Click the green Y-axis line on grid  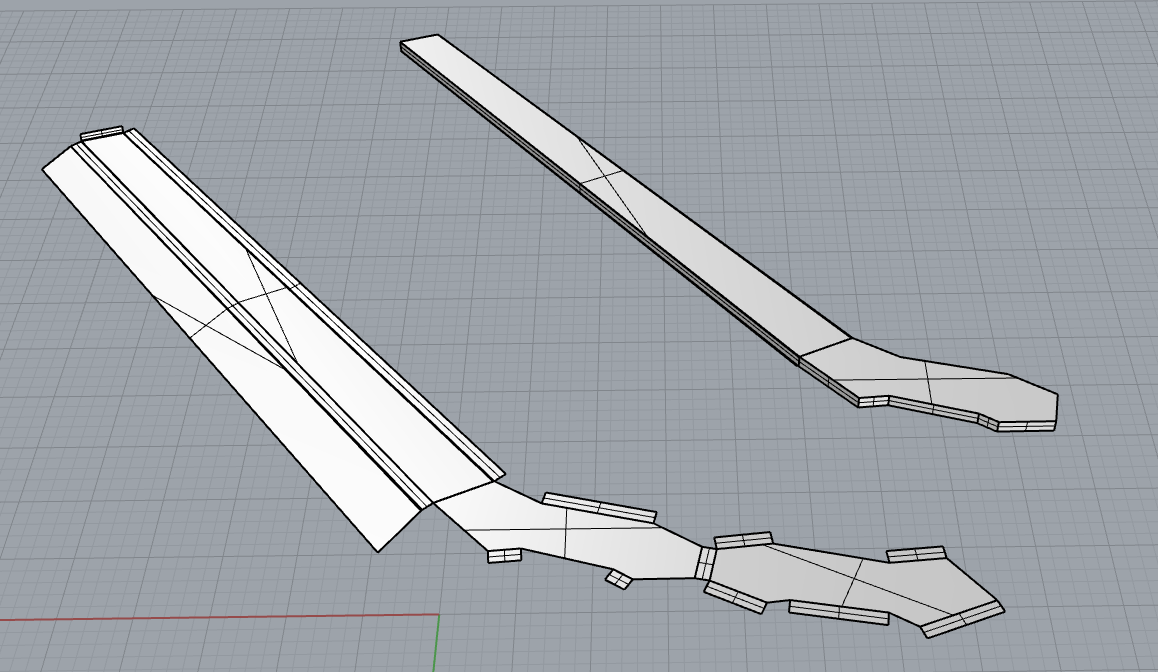[436, 643]
